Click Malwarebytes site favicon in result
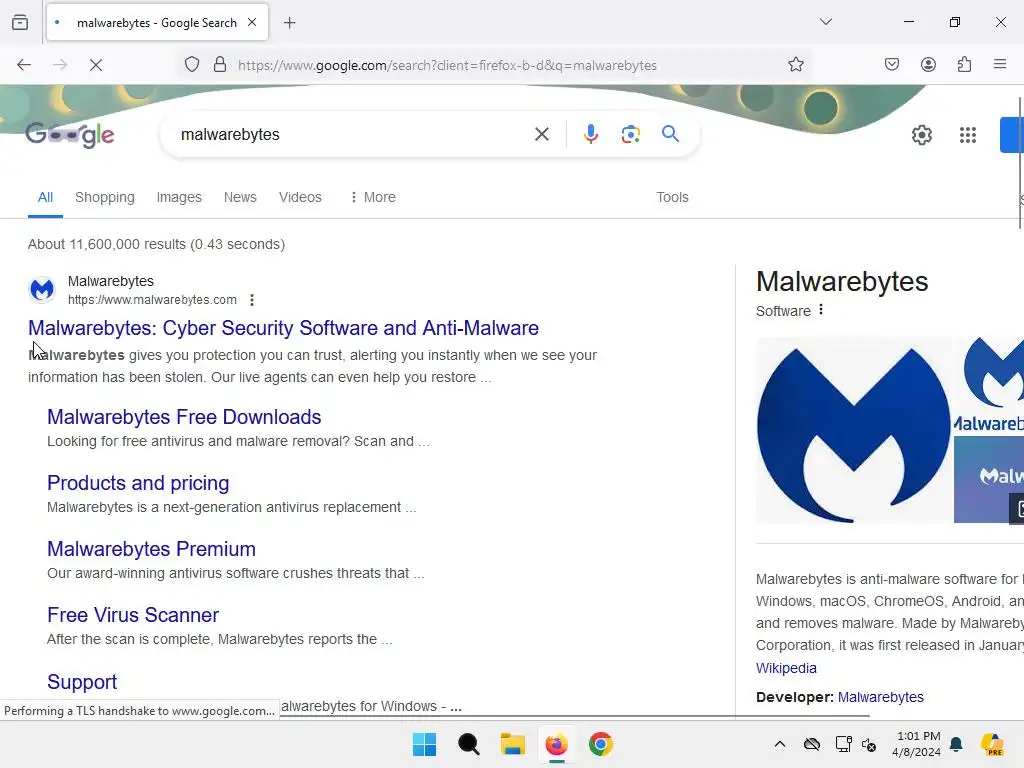 [x=42, y=289]
